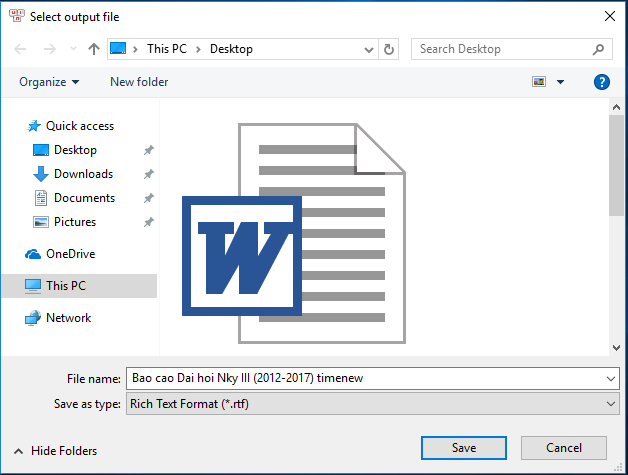Click the Cancel button

pyautogui.click(x=564, y=448)
